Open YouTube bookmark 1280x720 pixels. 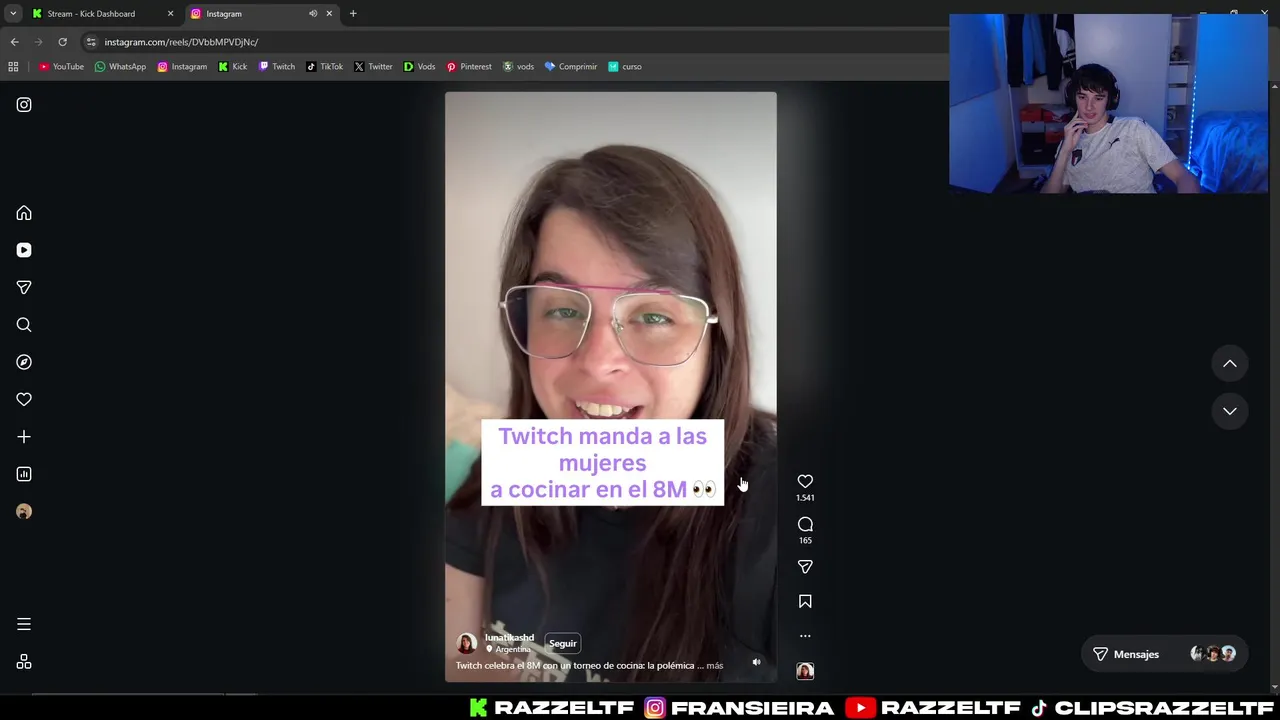click(x=62, y=67)
